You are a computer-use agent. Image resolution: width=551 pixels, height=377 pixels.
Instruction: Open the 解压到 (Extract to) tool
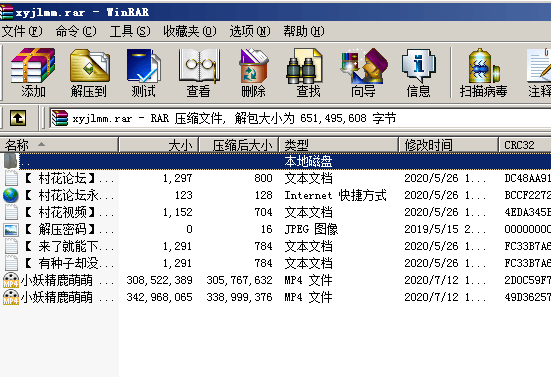tap(89, 73)
